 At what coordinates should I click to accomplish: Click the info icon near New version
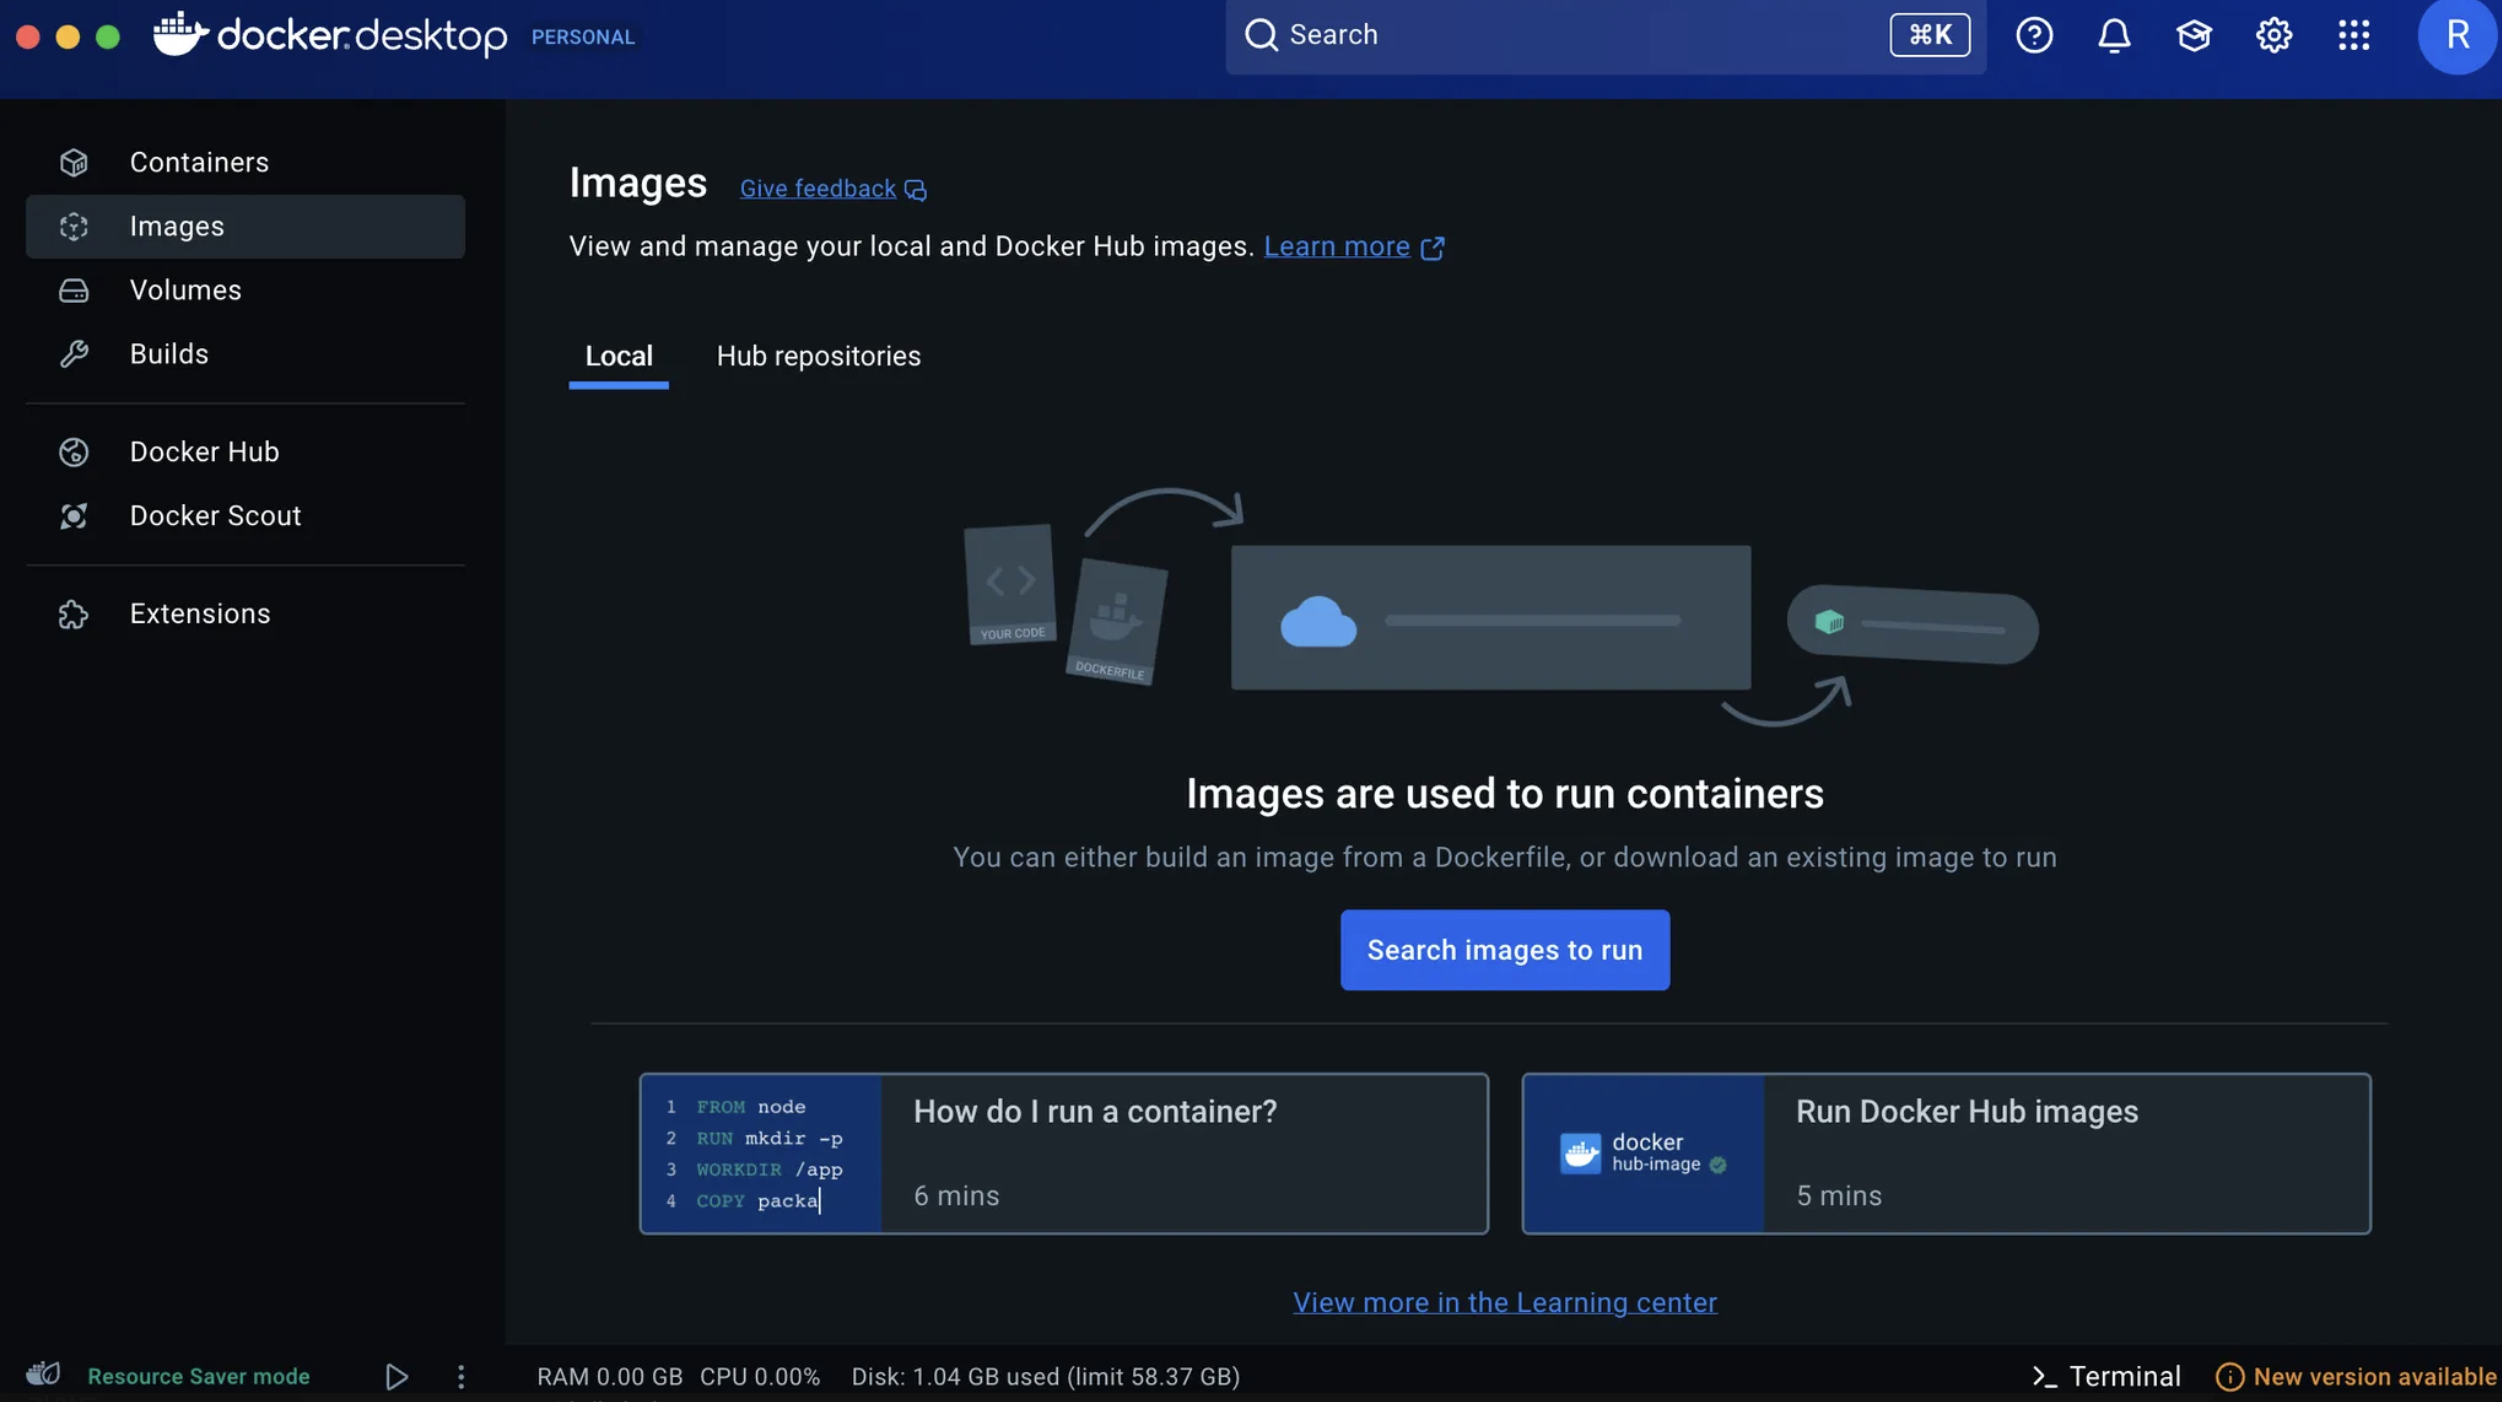click(2229, 1377)
